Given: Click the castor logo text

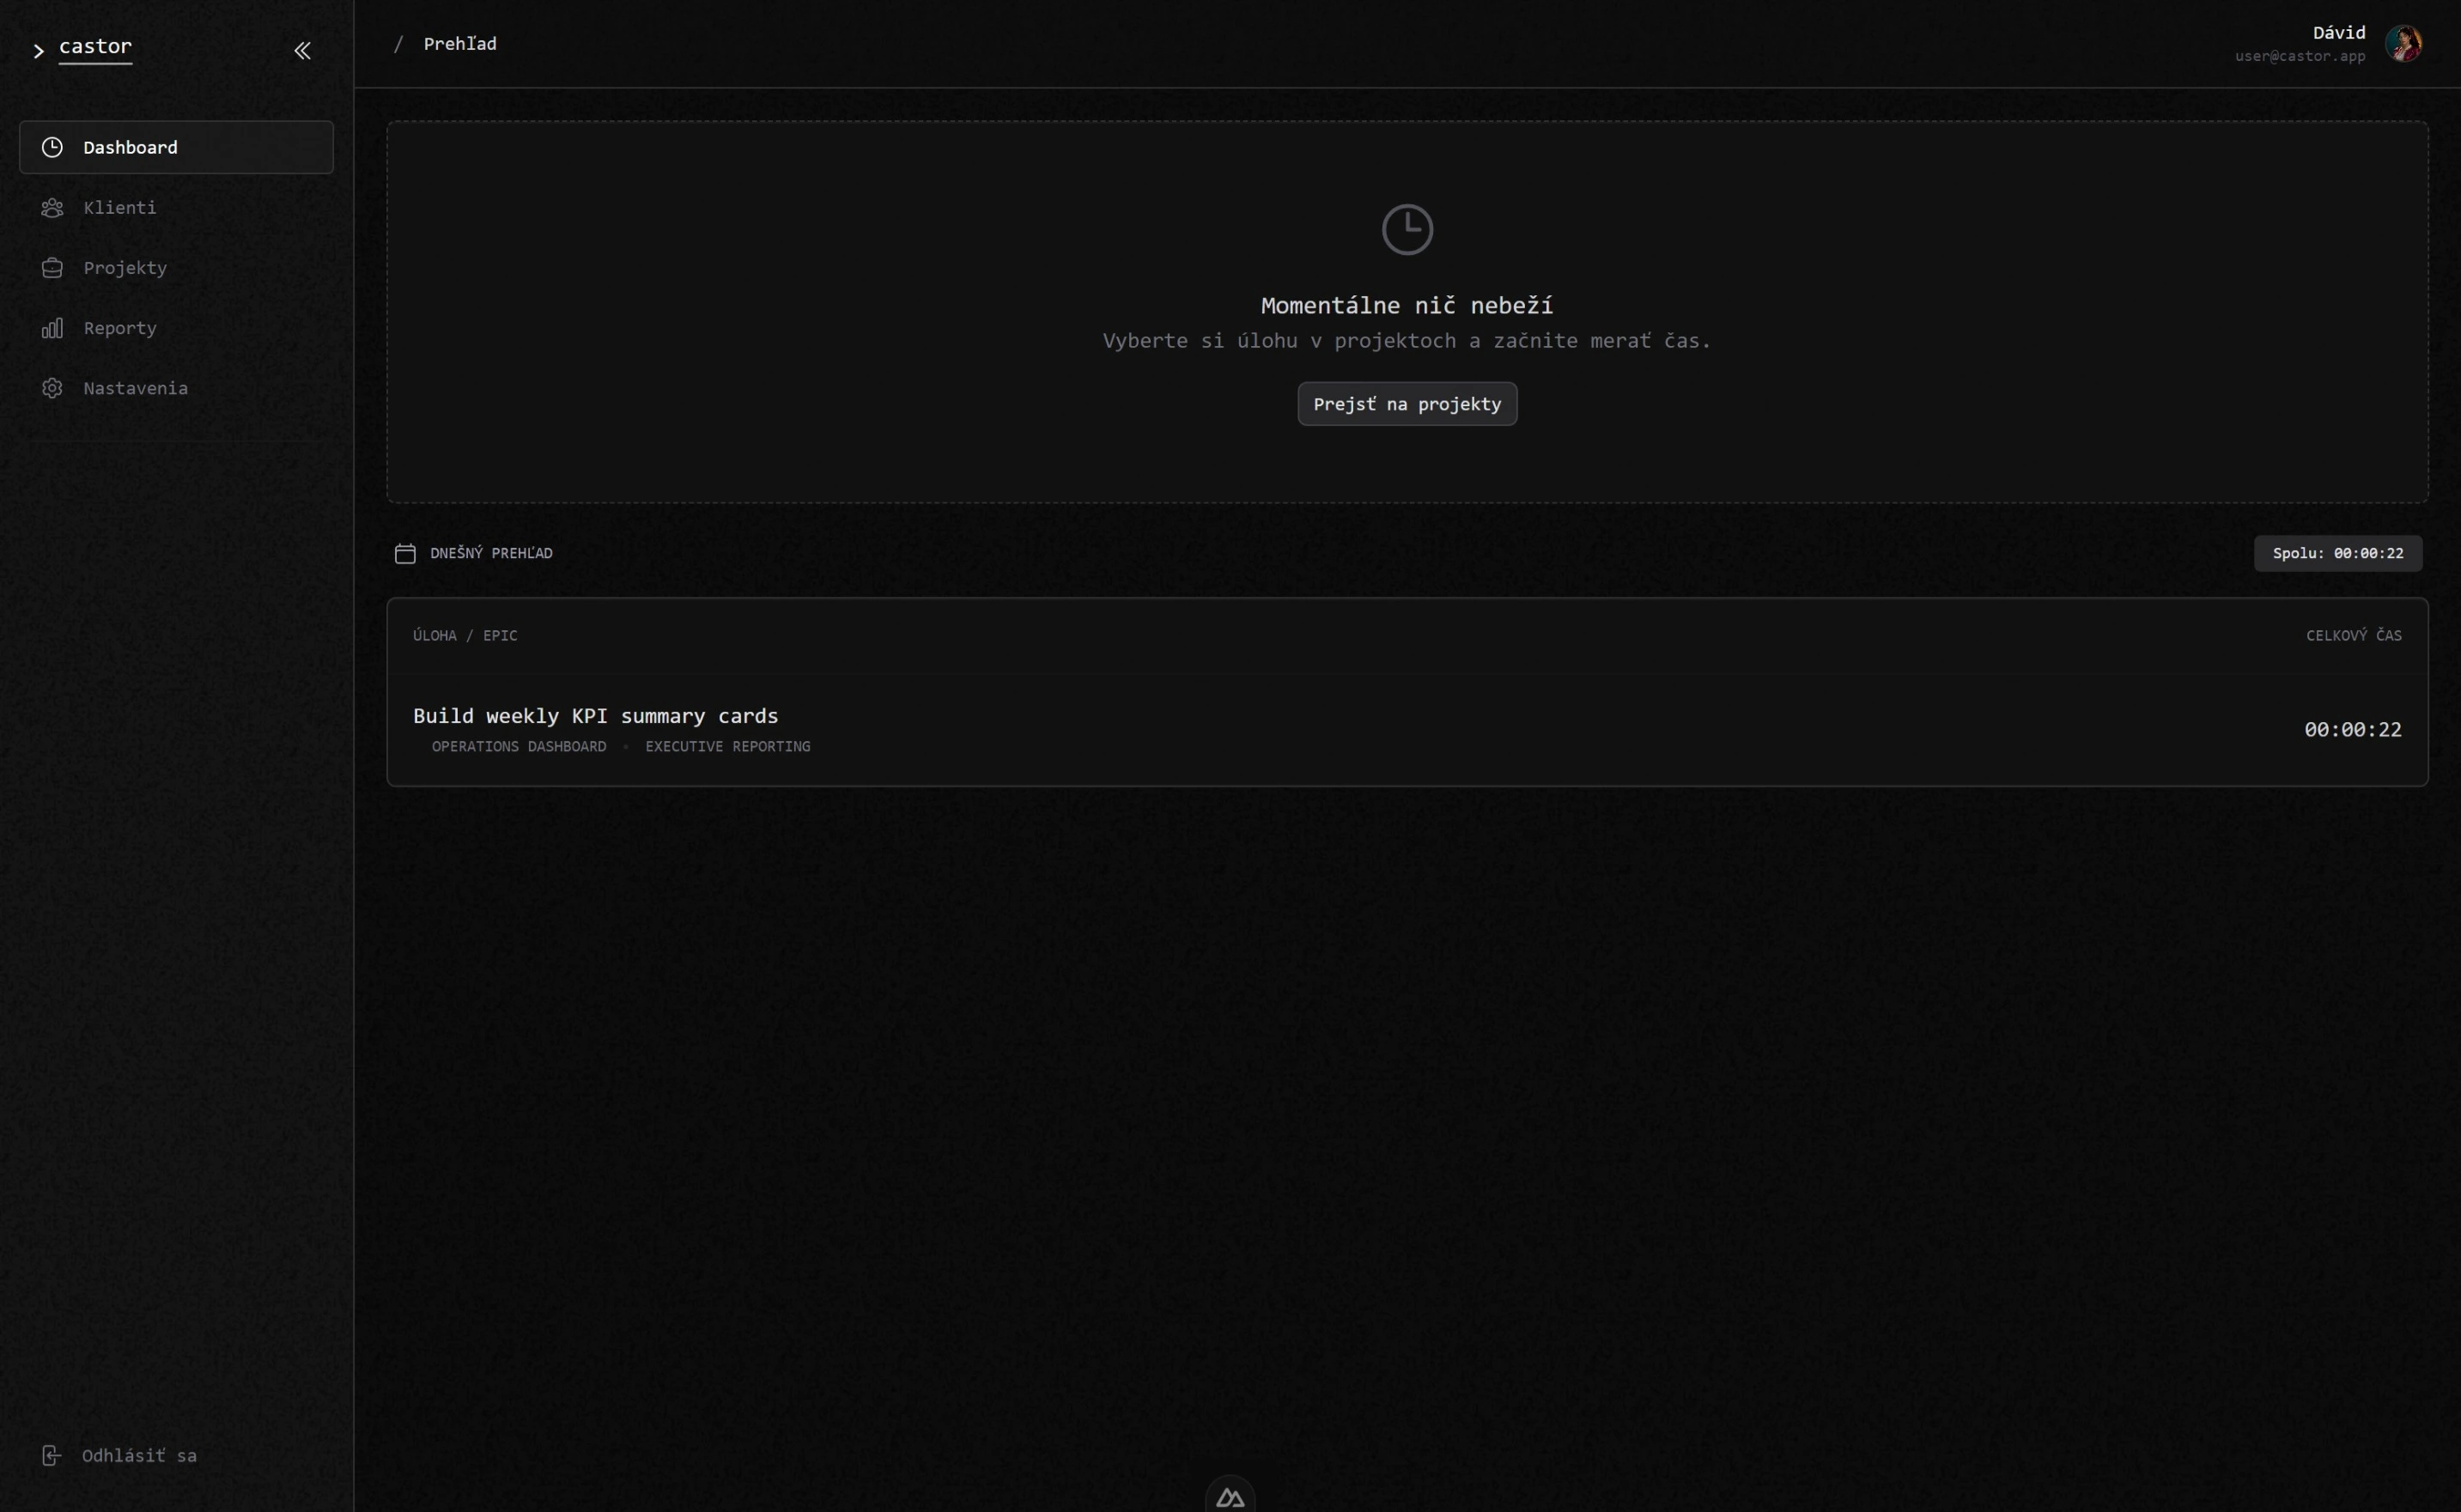Looking at the screenshot, I should click(95, 47).
